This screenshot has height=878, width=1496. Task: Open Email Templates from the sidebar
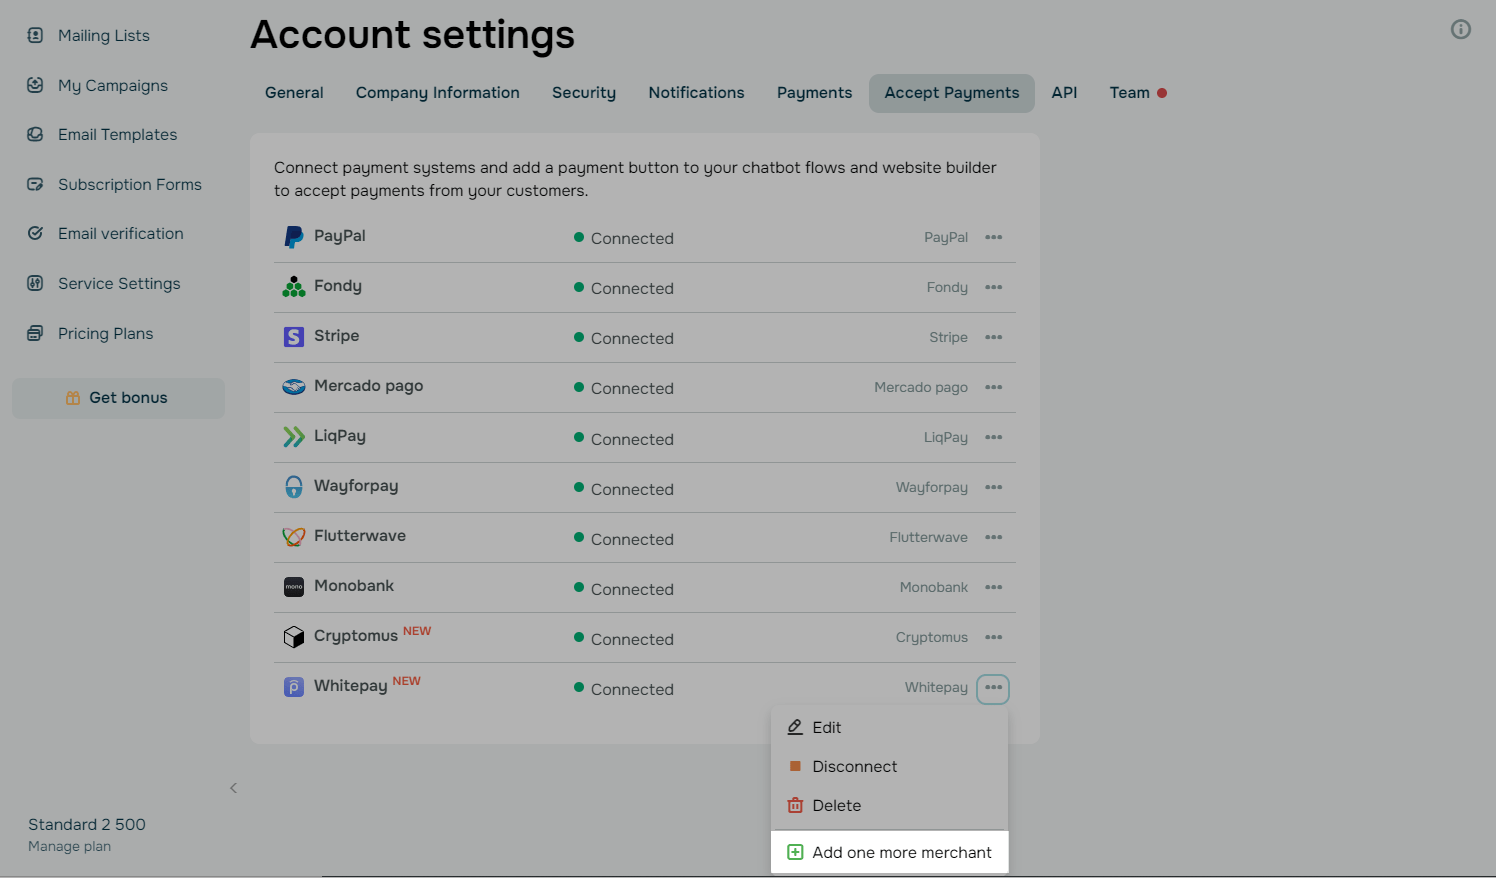(x=117, y=135)
